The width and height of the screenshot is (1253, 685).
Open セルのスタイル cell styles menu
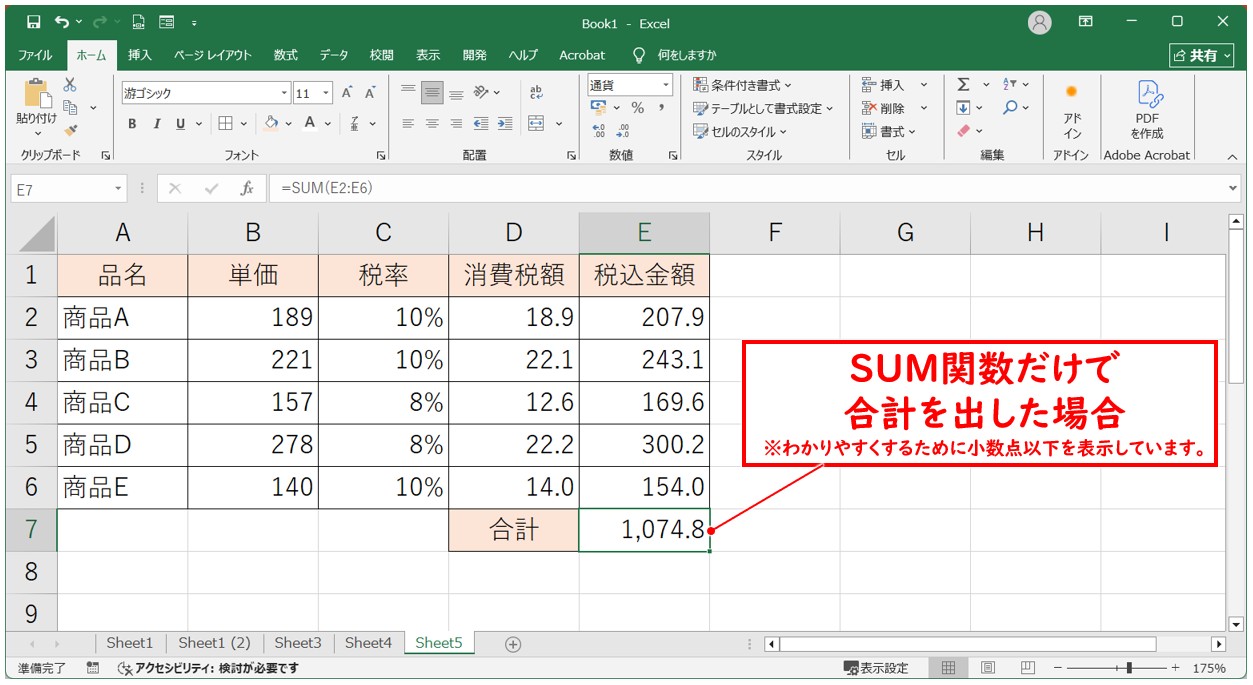pyautogui.click(x=740, y=131)
